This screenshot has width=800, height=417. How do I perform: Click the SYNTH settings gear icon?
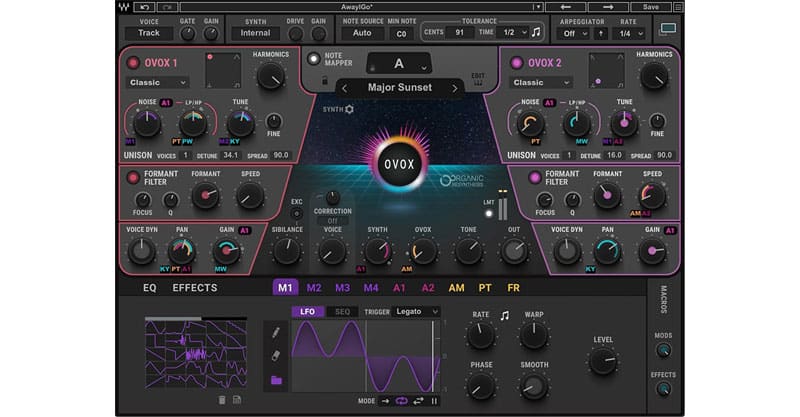pyautogui.click(x=349, y=109)
